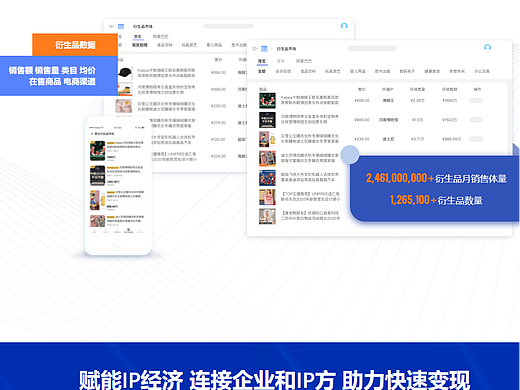Click the blue grid icon in back window
520x390 pixels.
tap(121, 26)
